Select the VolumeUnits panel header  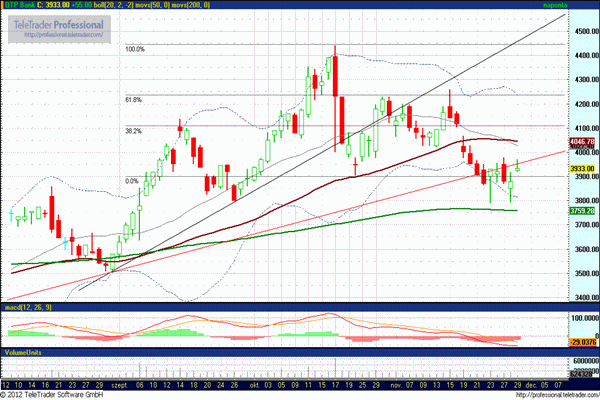click(24, 353)
